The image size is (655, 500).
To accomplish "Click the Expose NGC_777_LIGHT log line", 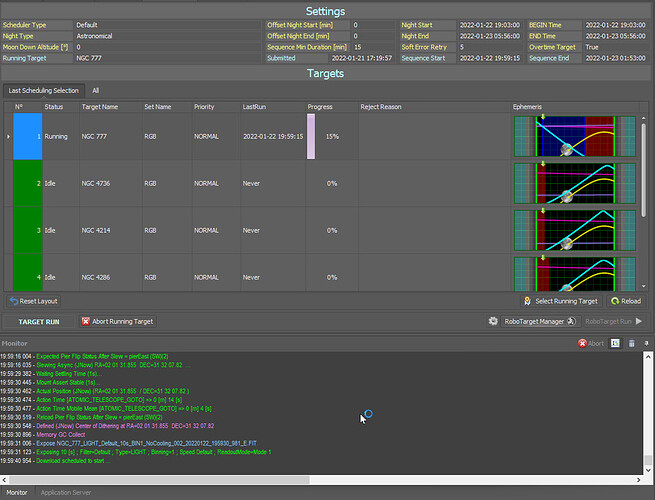I will click(x=146, y=443).
